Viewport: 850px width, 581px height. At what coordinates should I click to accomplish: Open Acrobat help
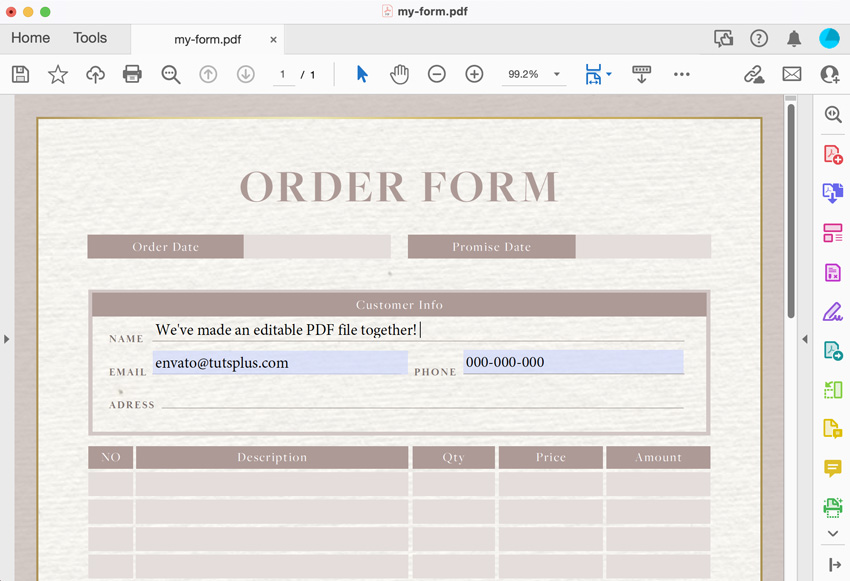(758, 37)
